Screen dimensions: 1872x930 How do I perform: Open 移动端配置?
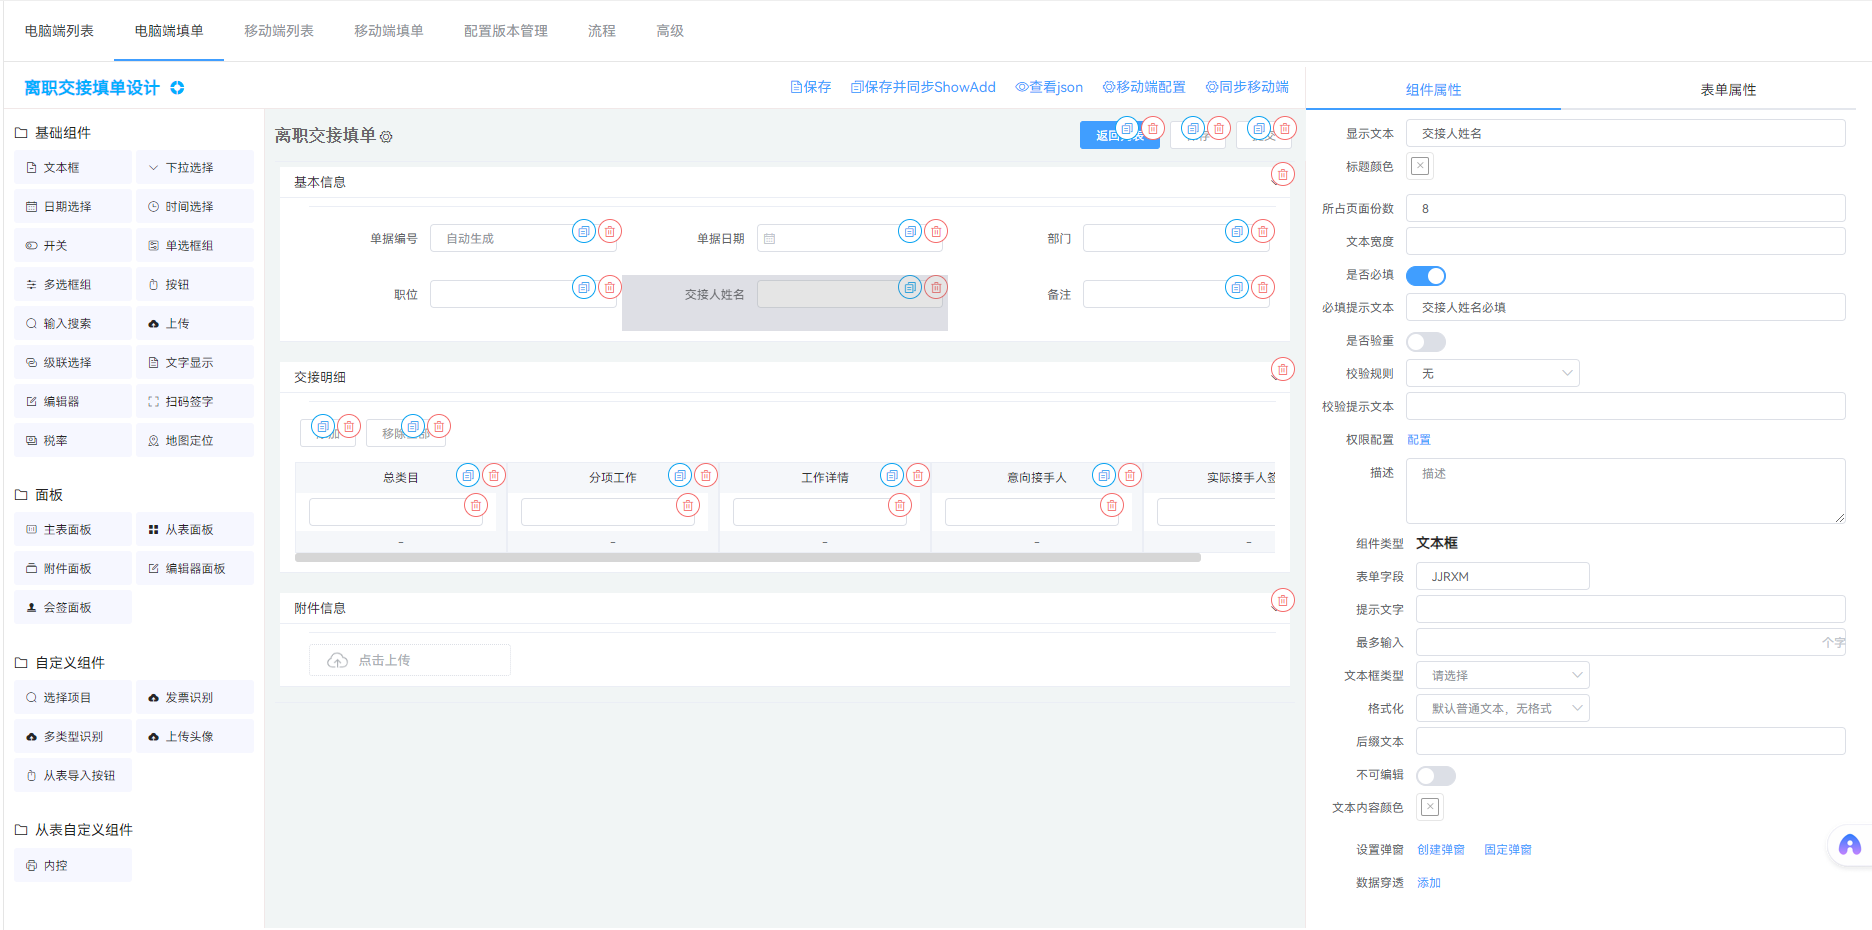click(1144, 87)
